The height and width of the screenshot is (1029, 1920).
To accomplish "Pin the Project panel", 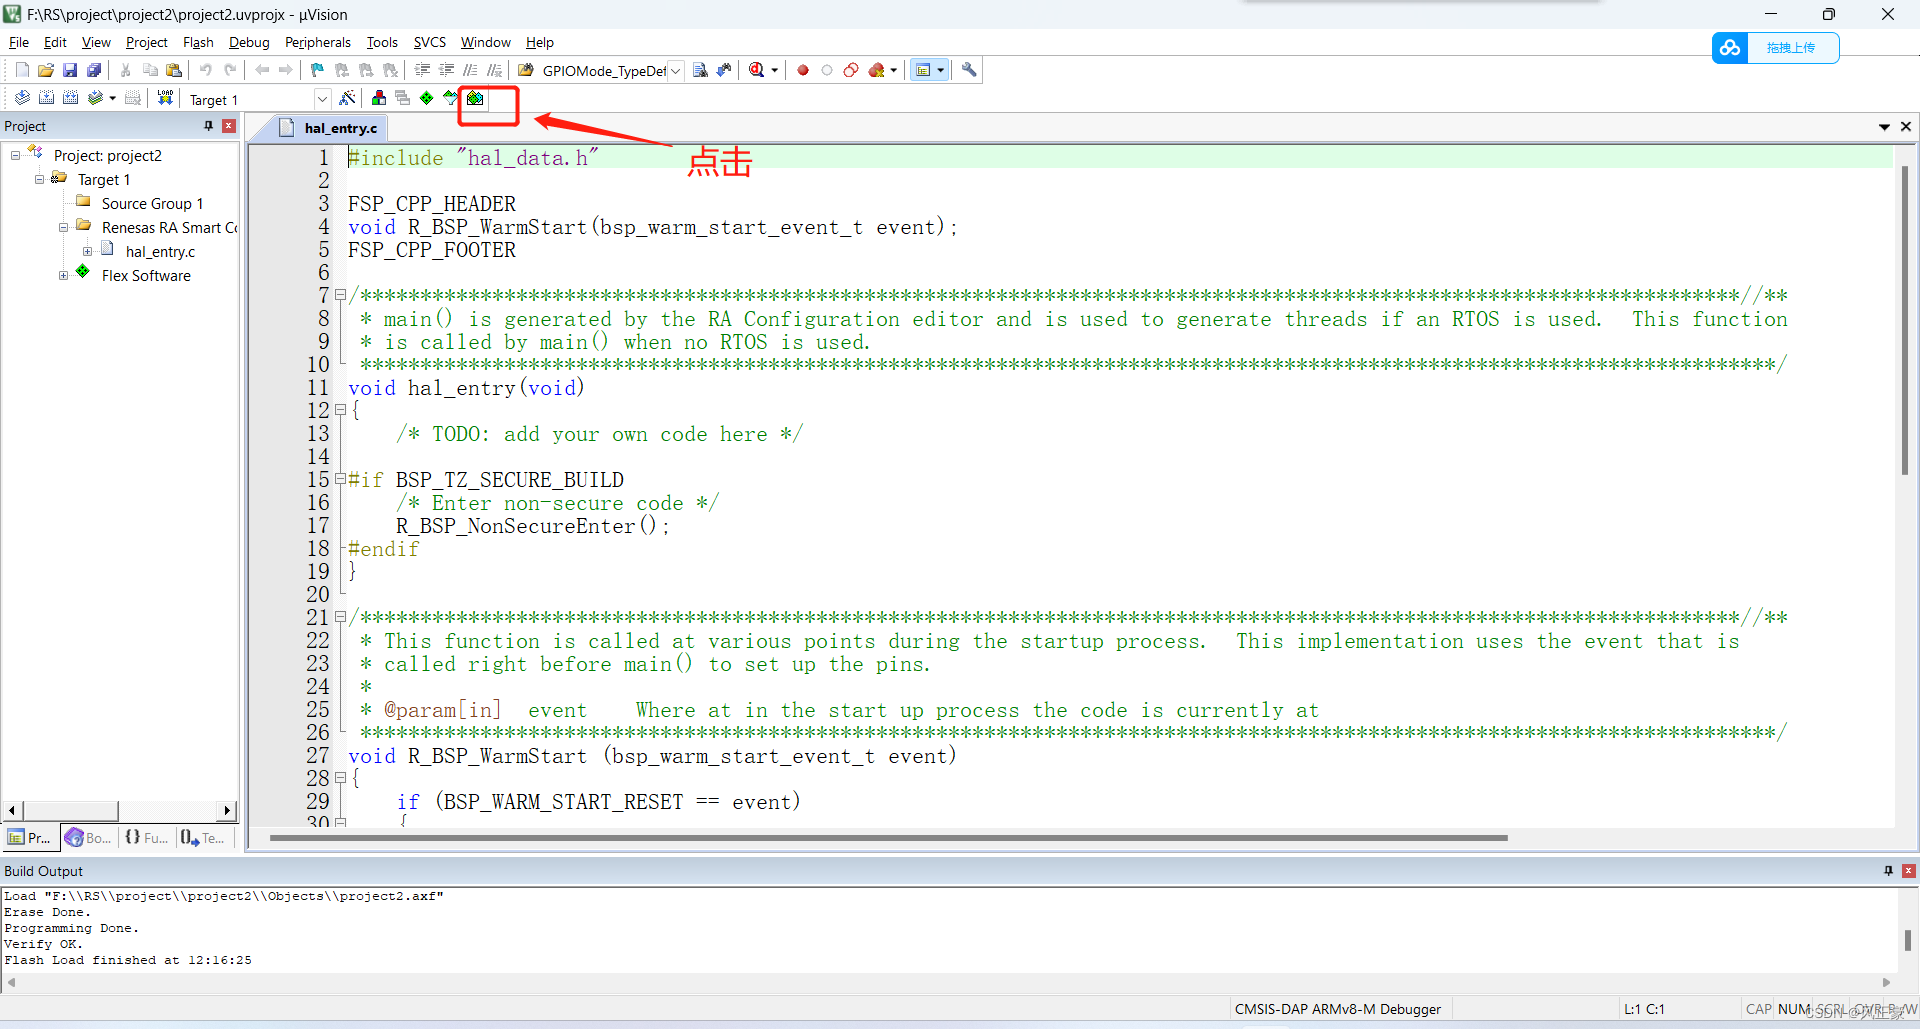I will 208,126.
